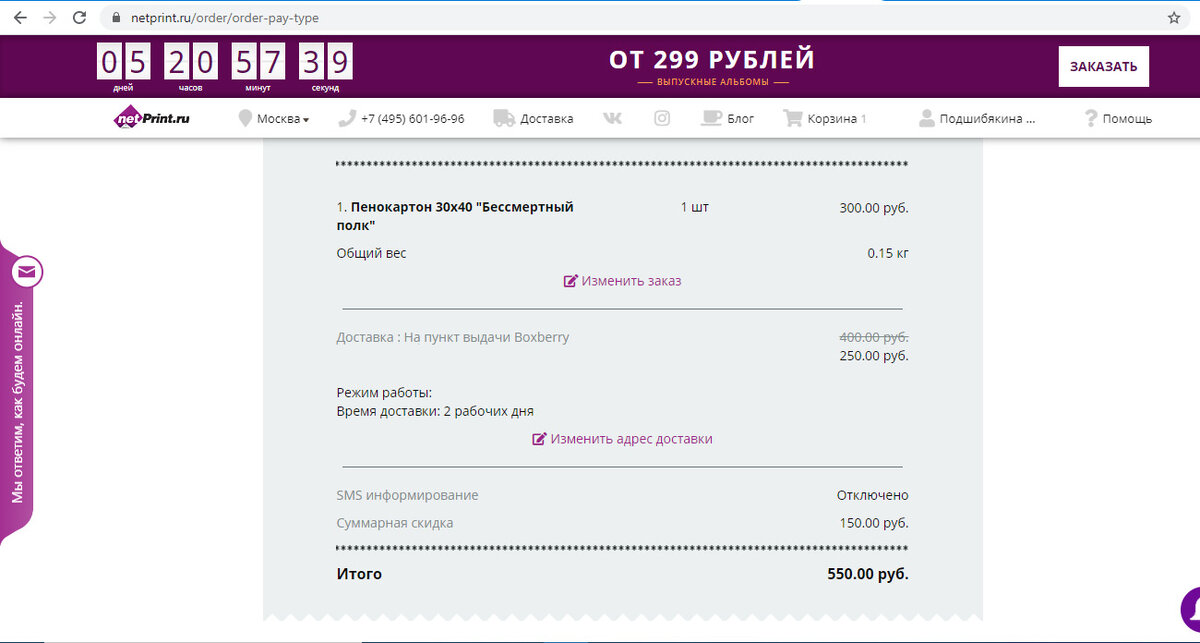Click the bookmark star in the address bar
This screenshot has width=1200, height=643.
point(1175,17)
